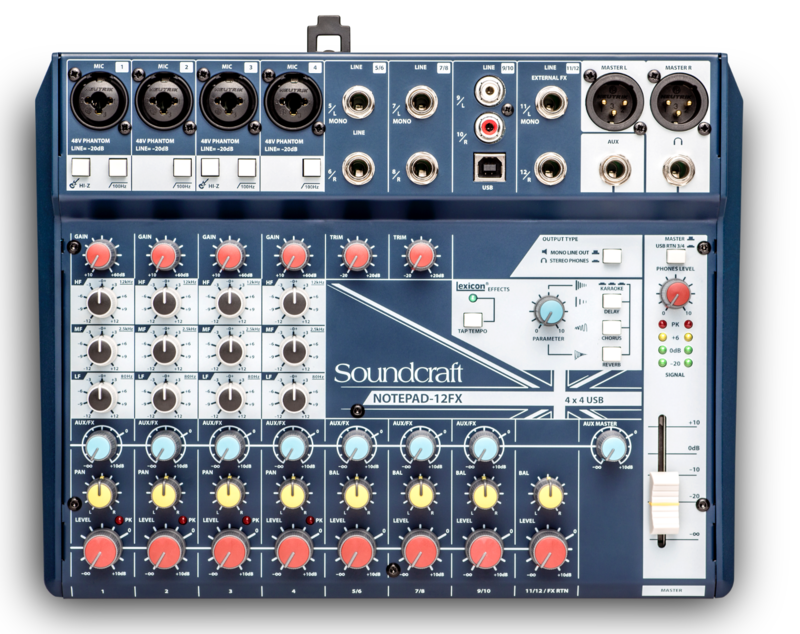Click the Master fader handle
The height and width of the screenshot is (634, 800).
(x=663, y=499)
